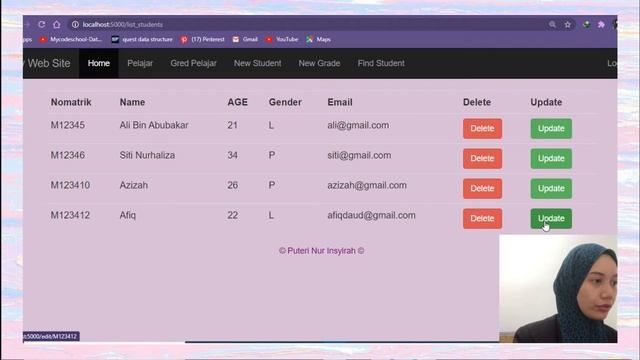This screenshot has width=640, height=360.
Task: Open the Gmail bookmark
Action: pos(245,40)
